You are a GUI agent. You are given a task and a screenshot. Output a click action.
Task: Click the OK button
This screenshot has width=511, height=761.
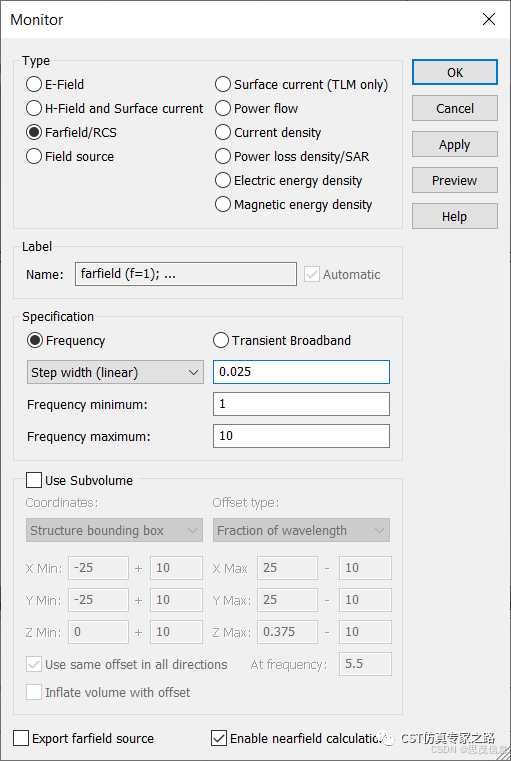(455, 72)
